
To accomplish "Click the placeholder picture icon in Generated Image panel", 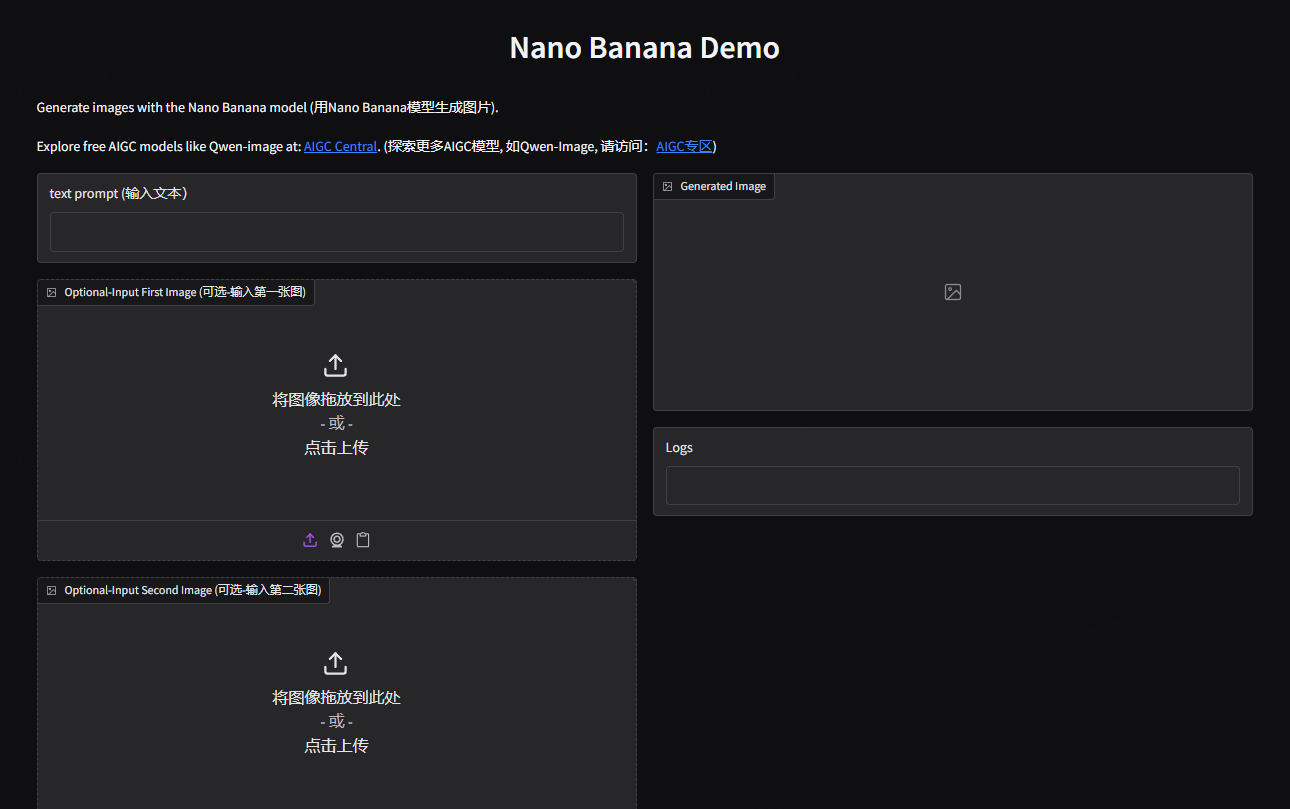I will tap(953, 292).
